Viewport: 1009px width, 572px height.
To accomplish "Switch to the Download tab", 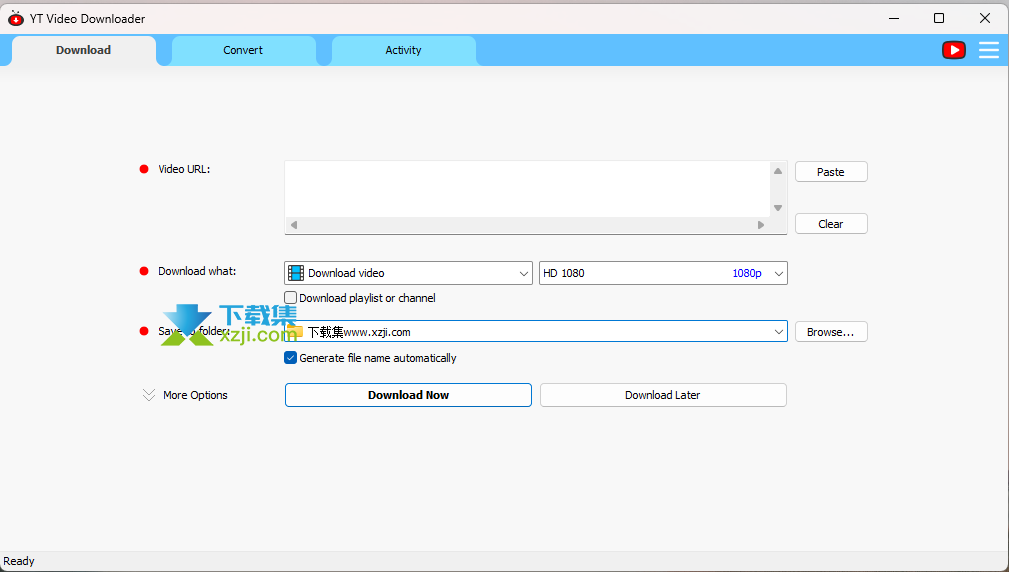I will tap(84, 50).
